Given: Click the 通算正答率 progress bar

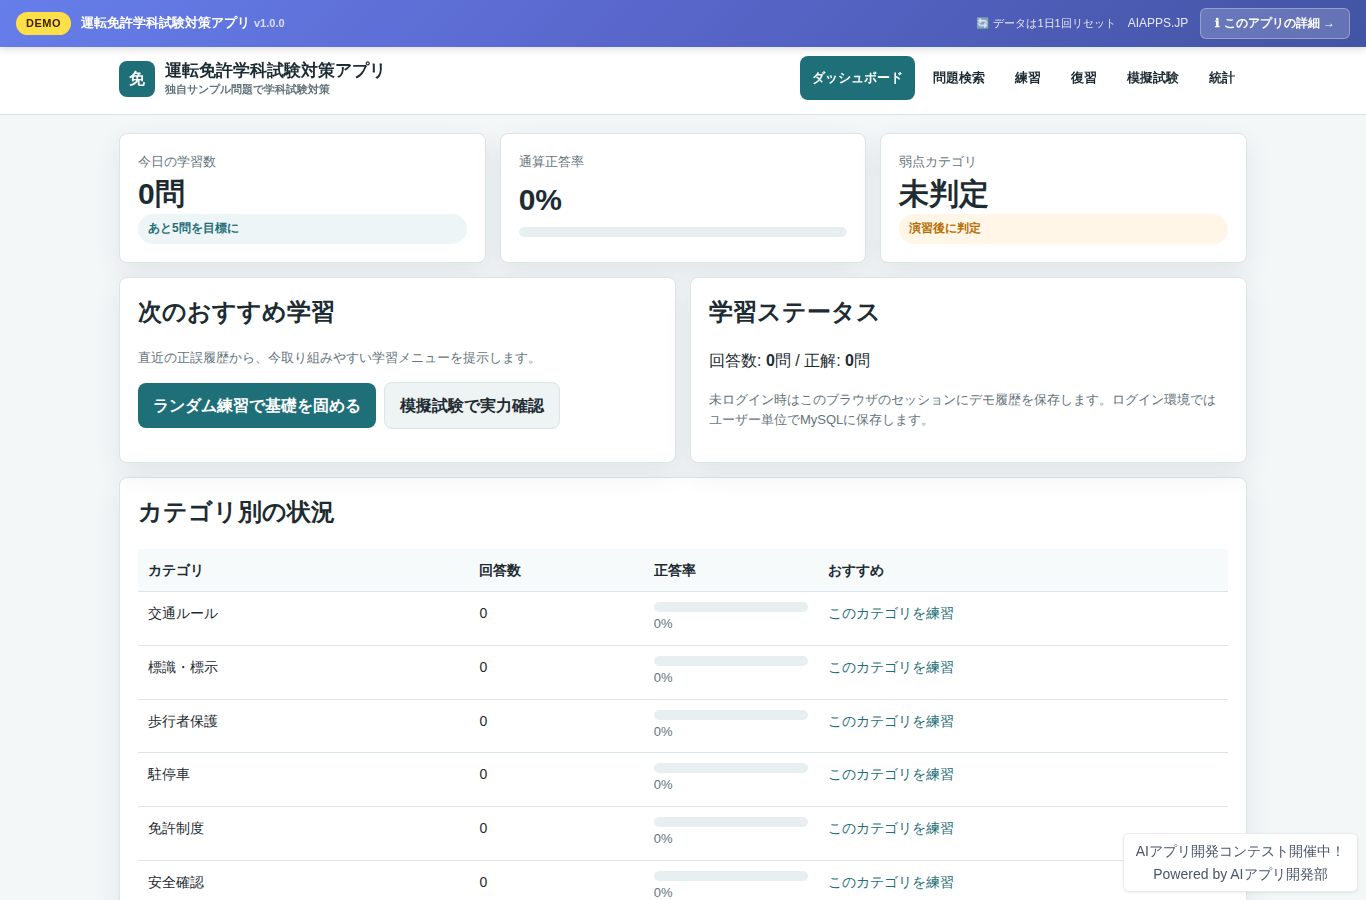Looking at the screenshot, I should click(683, 232).
